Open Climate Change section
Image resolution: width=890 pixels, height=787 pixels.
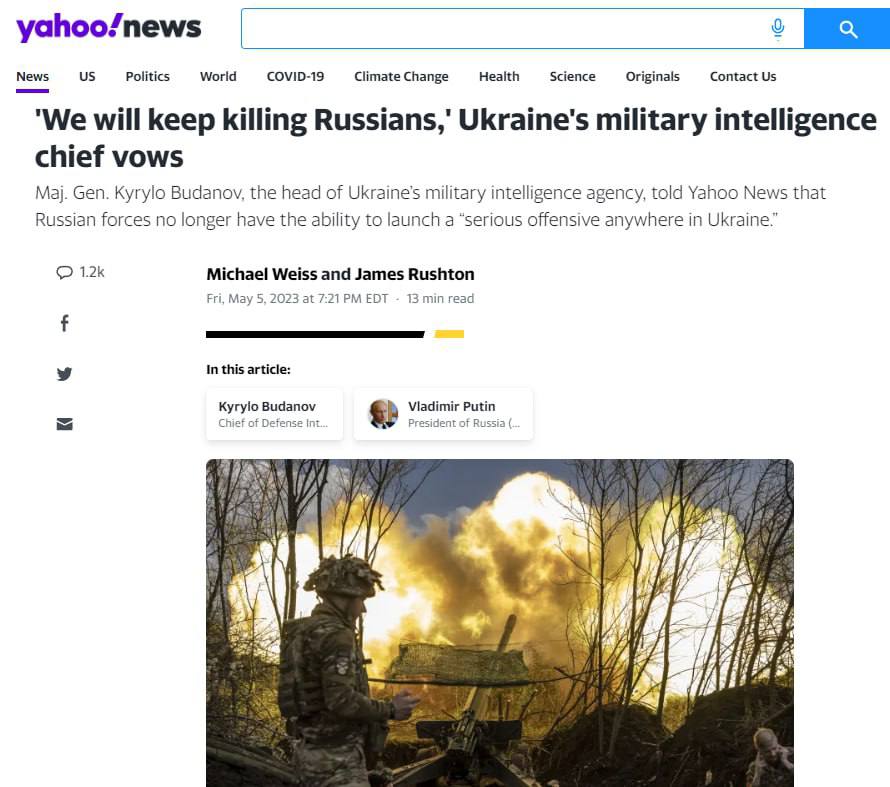(401, 77)
